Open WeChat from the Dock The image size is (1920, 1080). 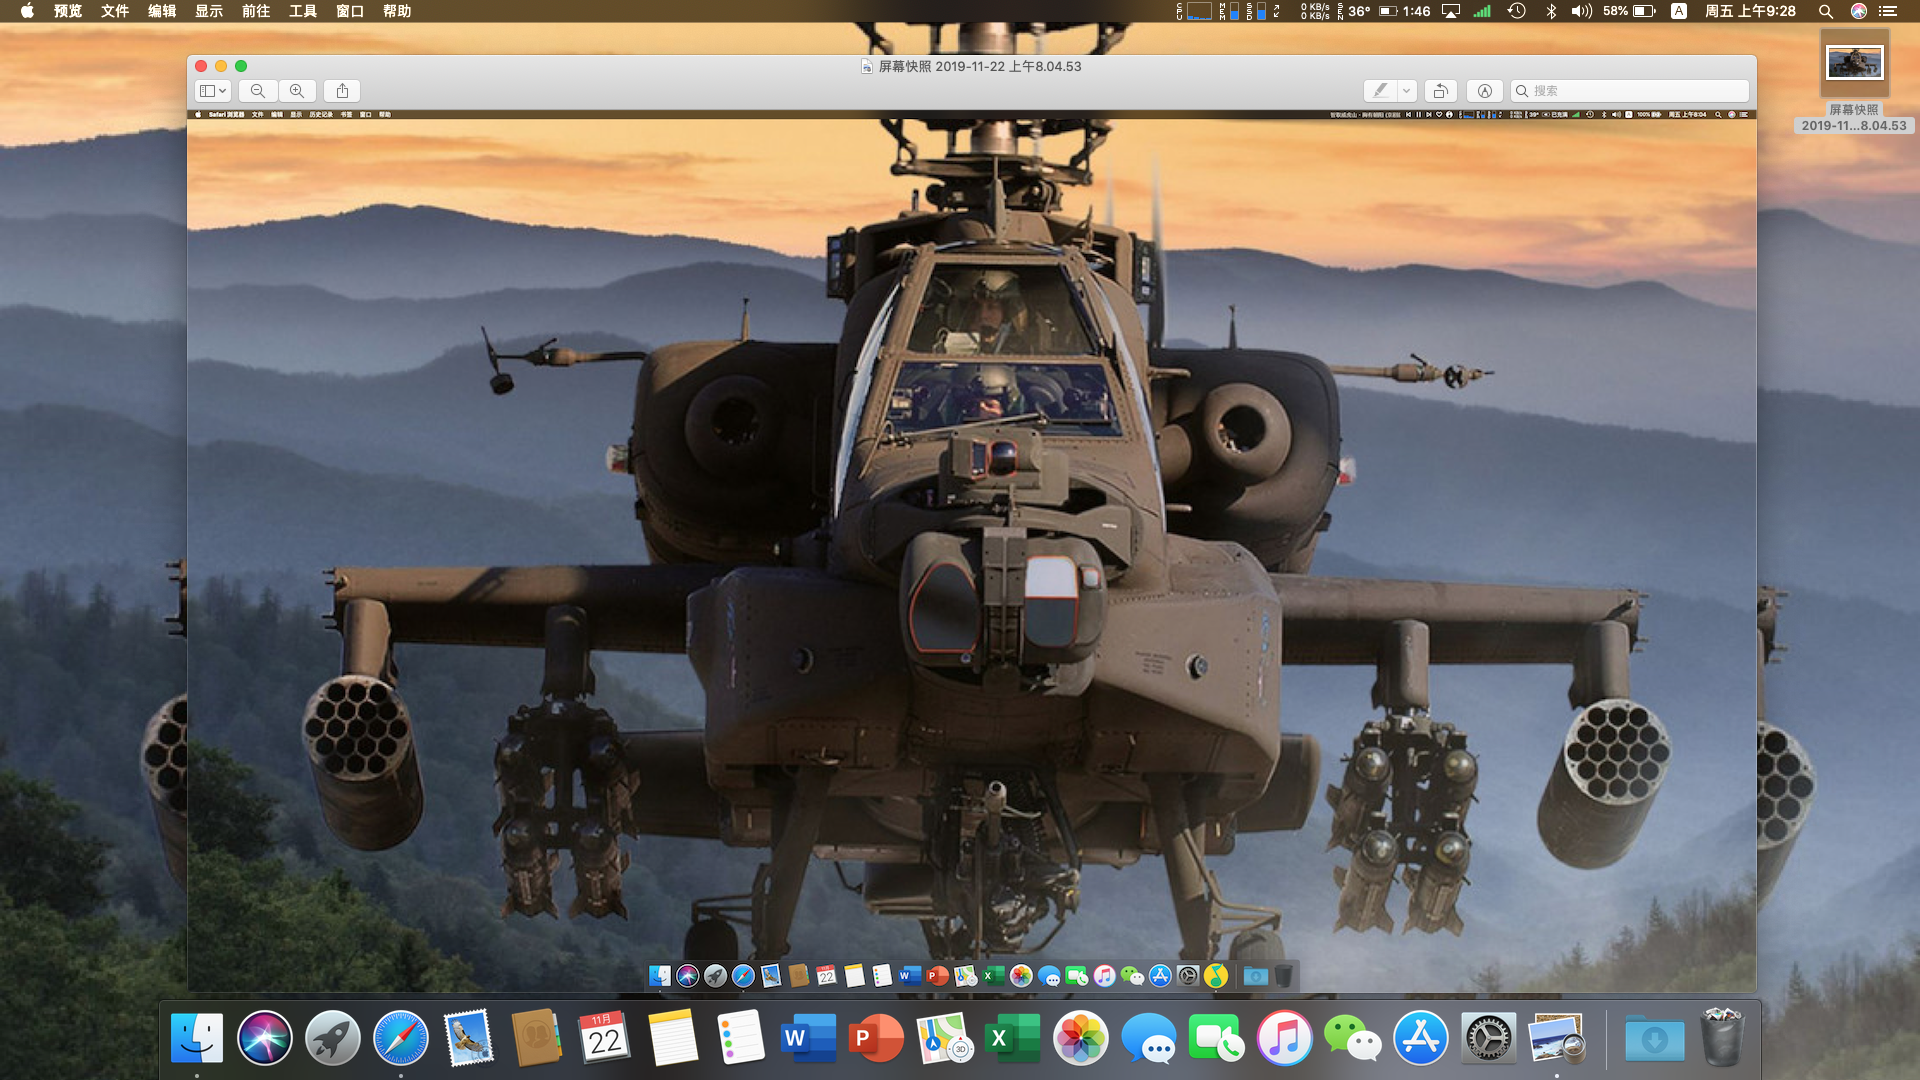[x=1352, y=1038]
